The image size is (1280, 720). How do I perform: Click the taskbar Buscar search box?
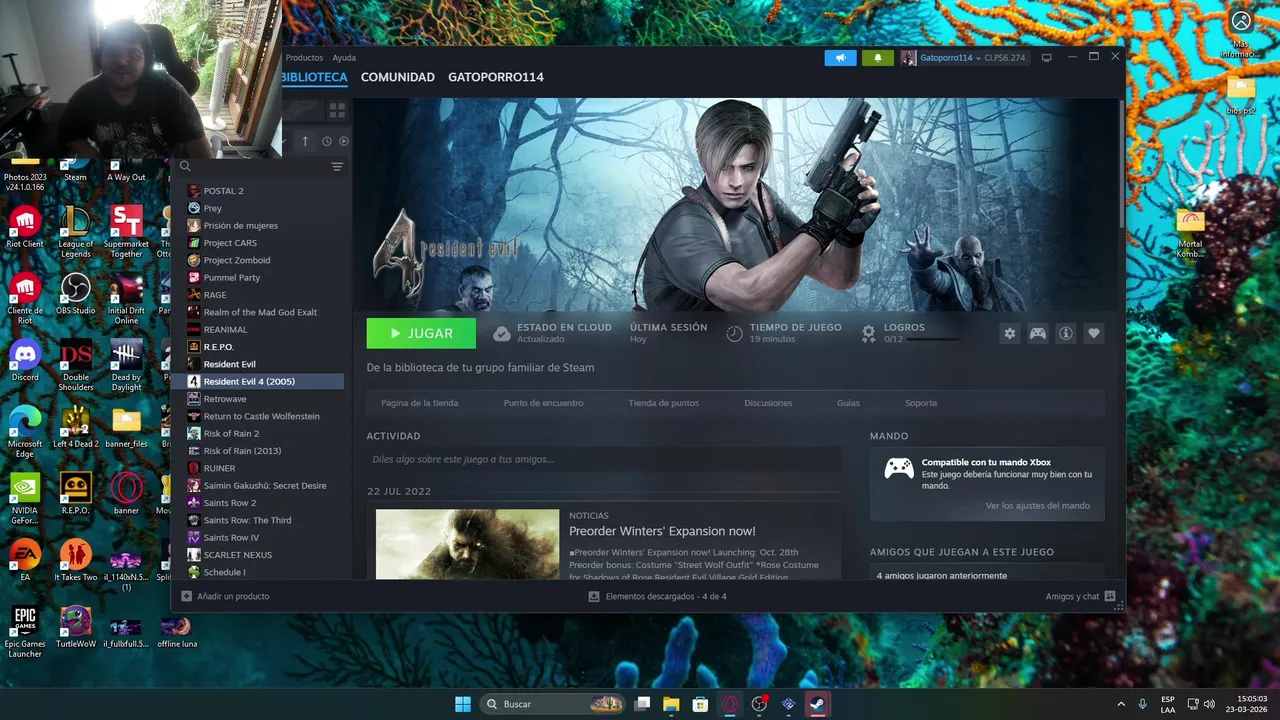pyautogui.click(x=553, y=704)
